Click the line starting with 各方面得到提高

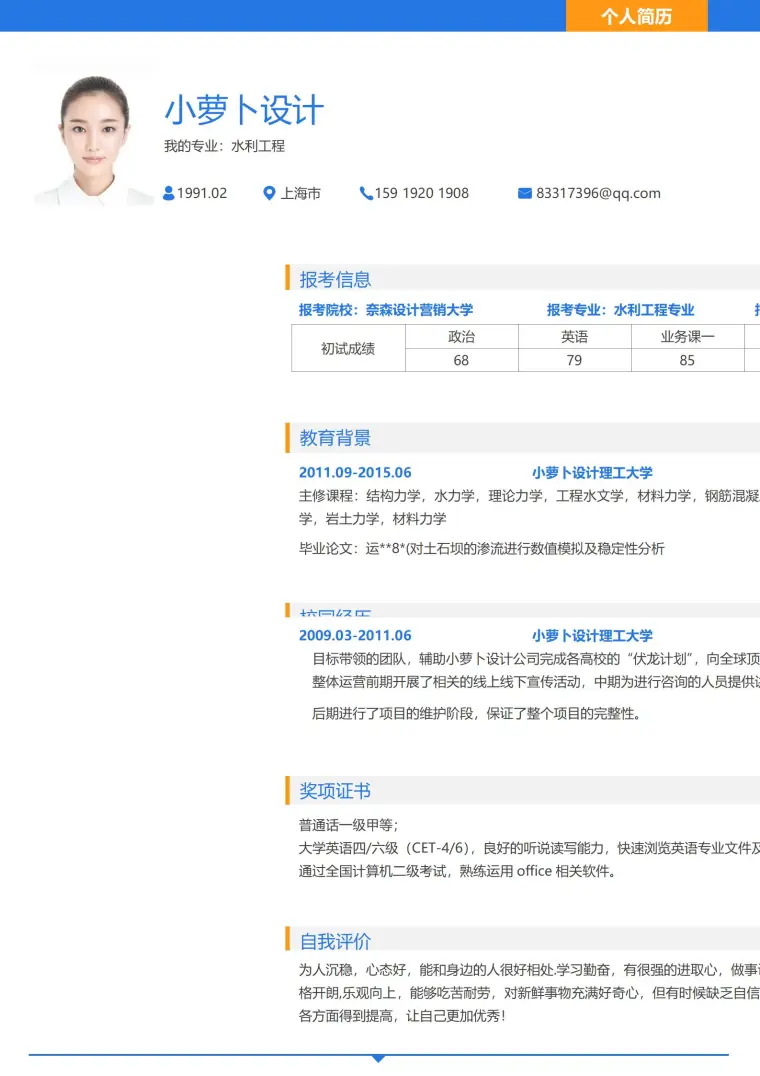(x=402, y=1016)
